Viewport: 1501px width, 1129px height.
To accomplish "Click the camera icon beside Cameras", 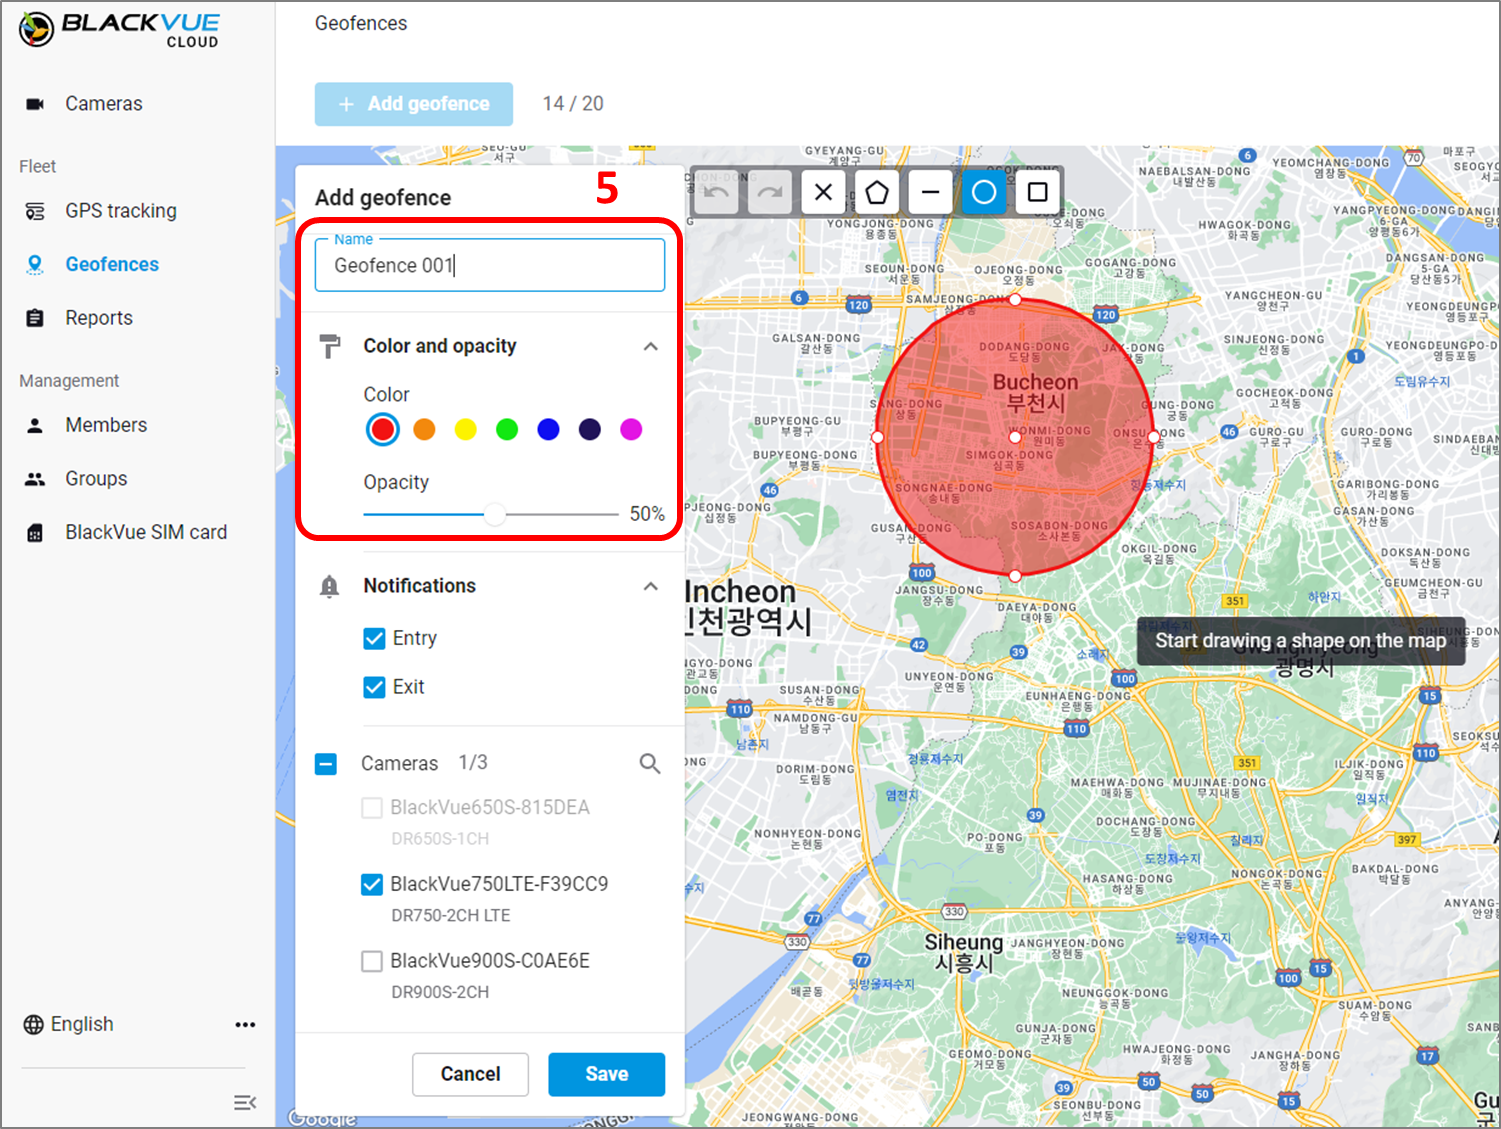I will (35, 104).
